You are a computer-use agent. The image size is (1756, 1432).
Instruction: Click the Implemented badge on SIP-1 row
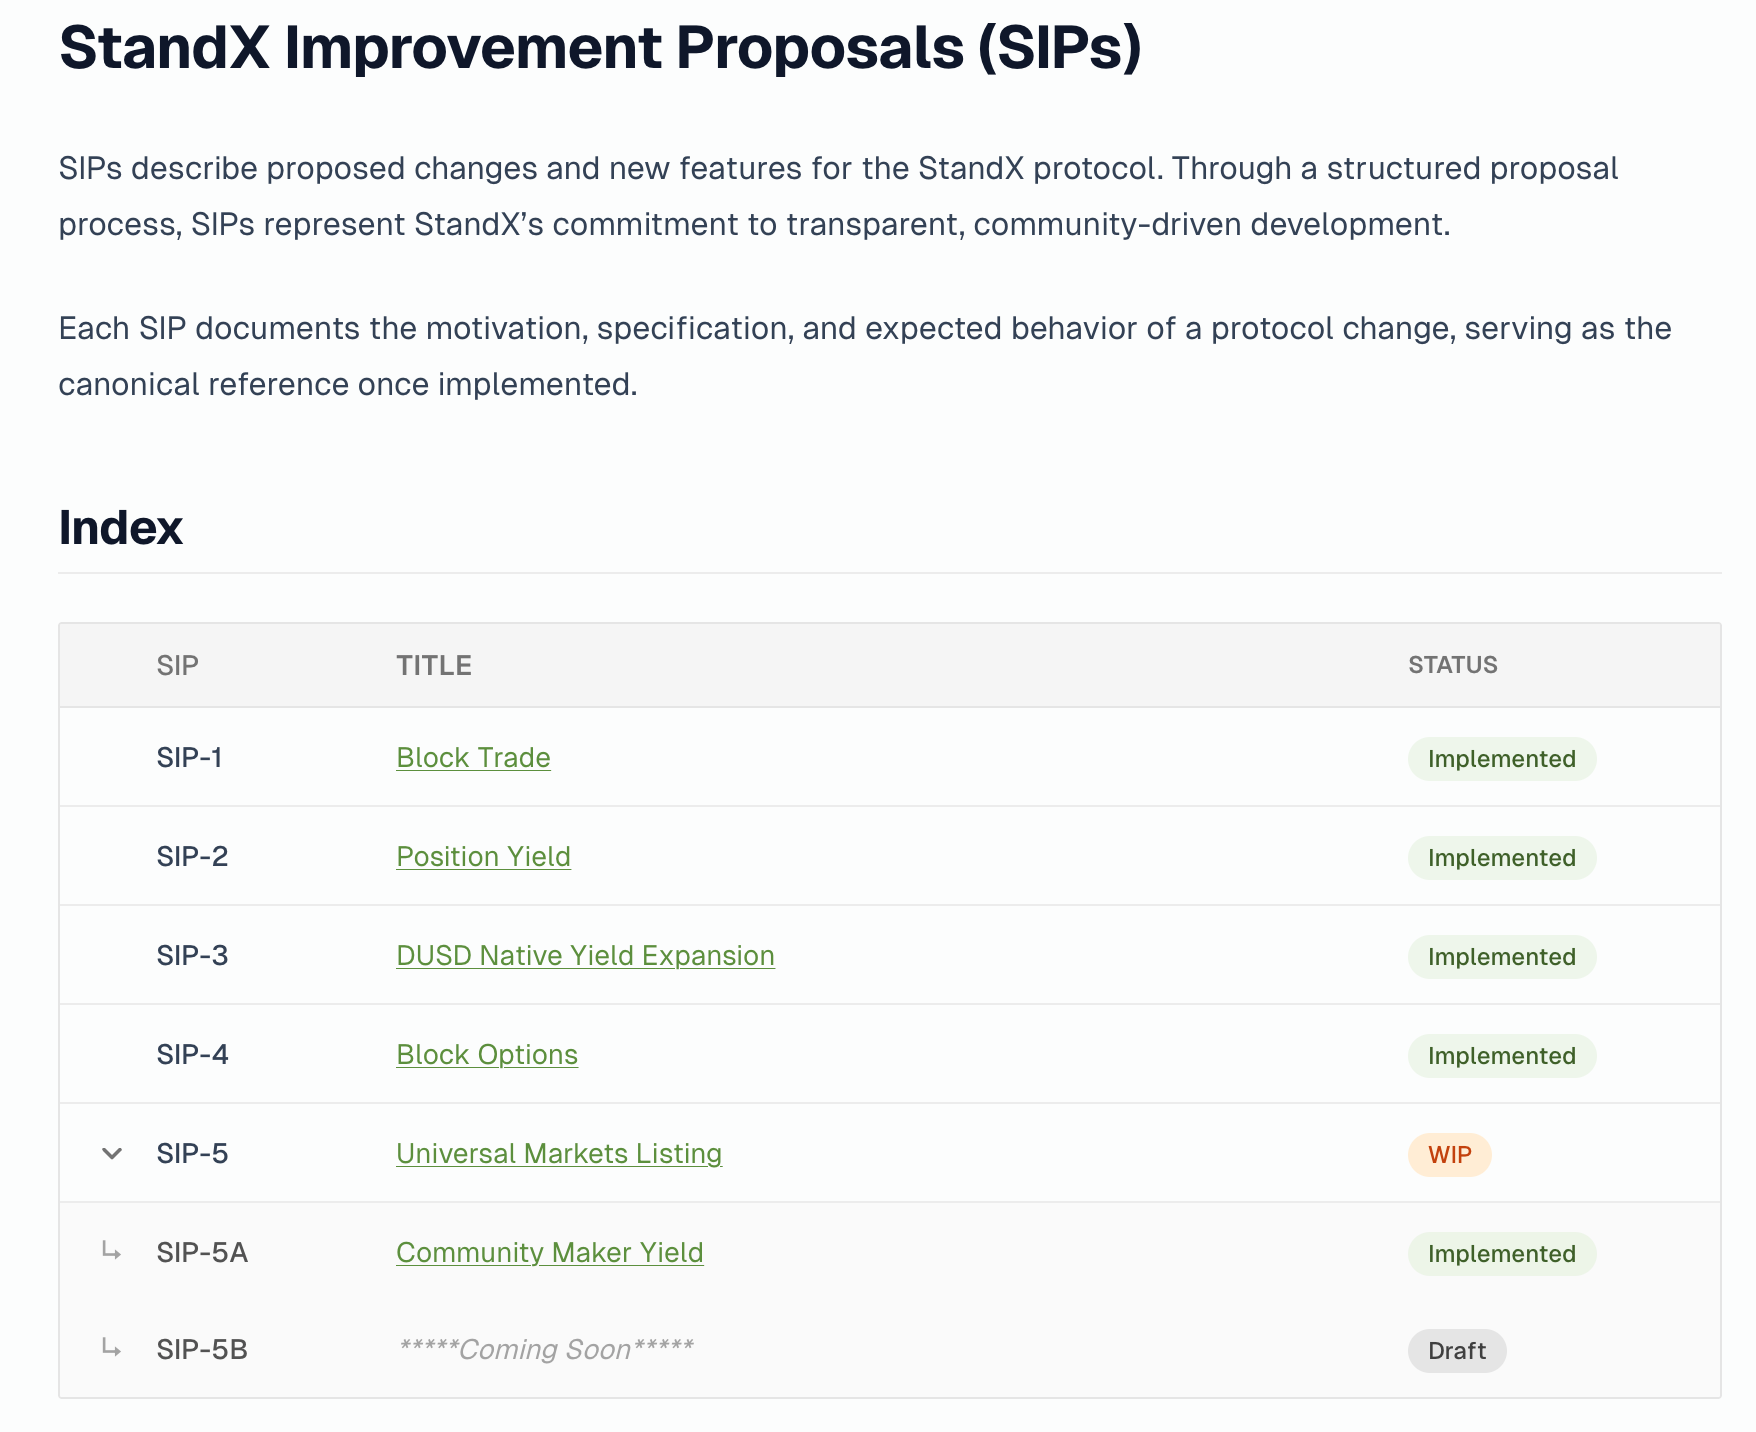coord(1502,759)
